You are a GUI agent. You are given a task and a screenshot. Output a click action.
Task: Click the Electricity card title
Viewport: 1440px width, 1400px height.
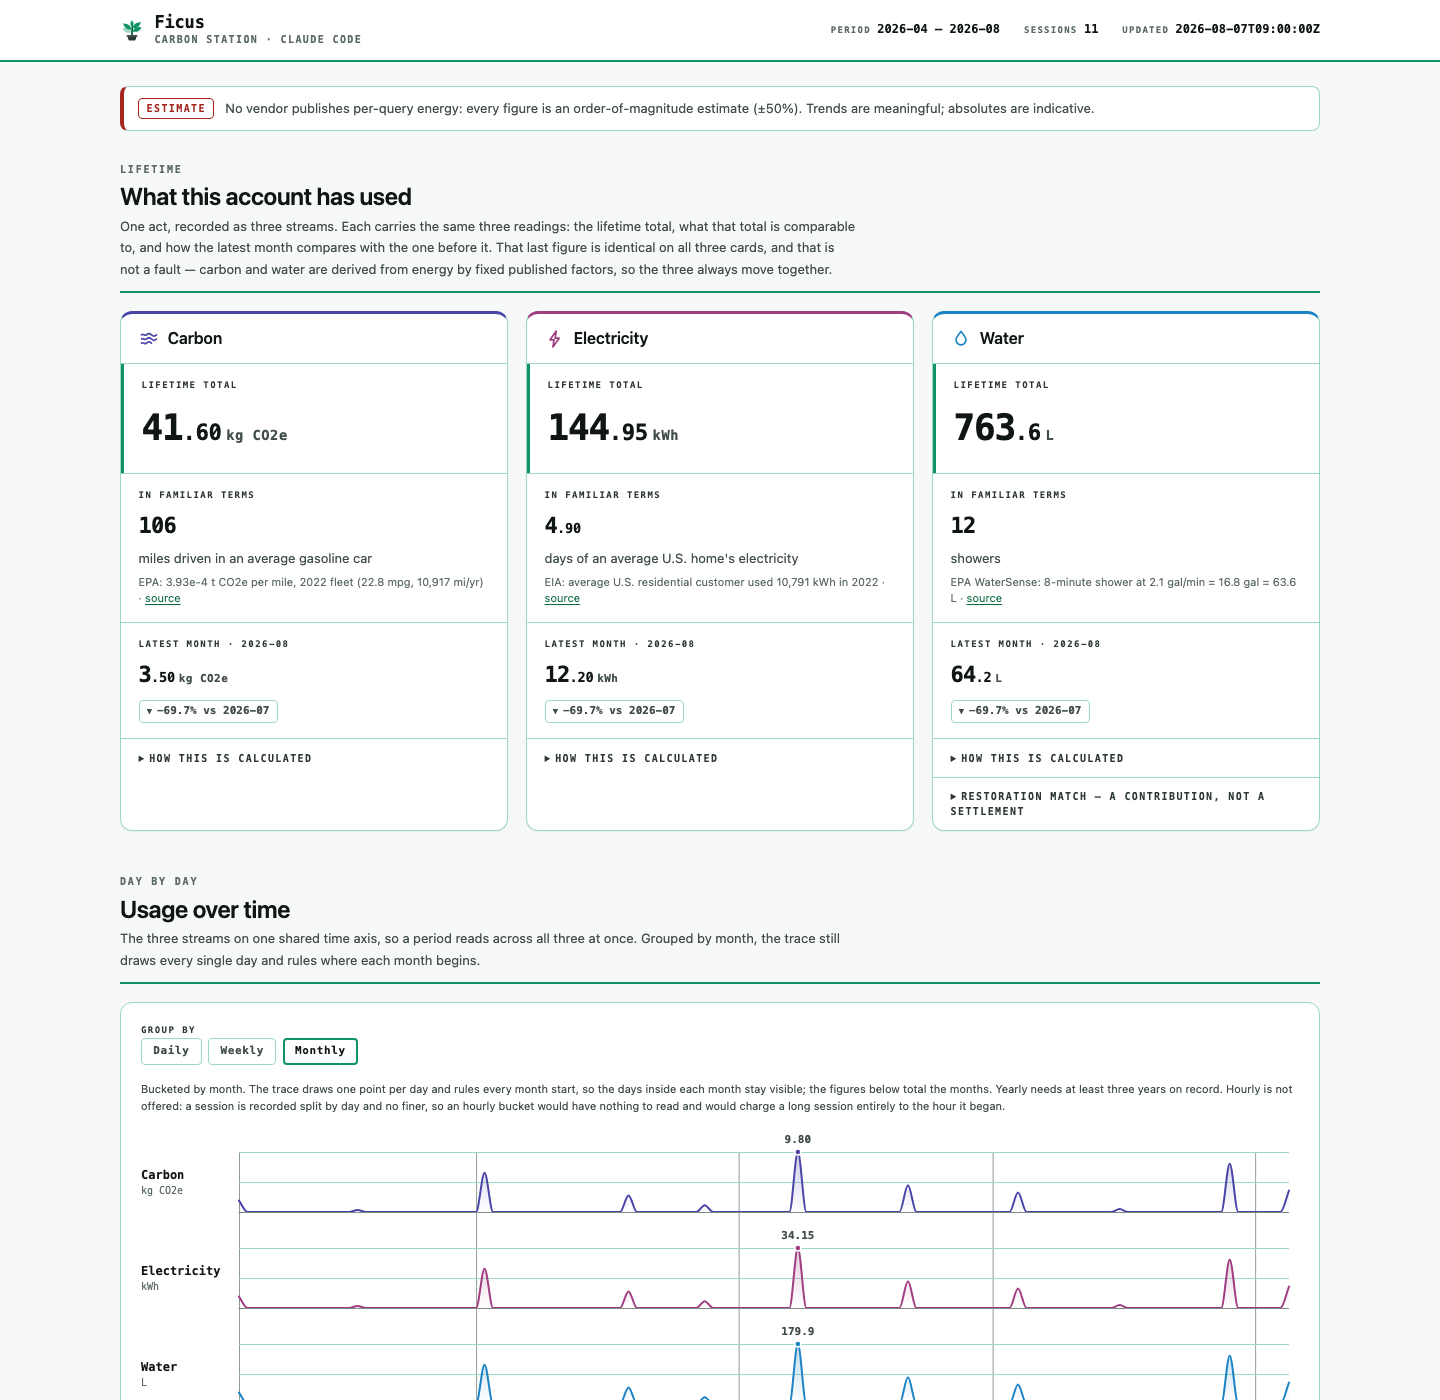(x=611, y=339)
